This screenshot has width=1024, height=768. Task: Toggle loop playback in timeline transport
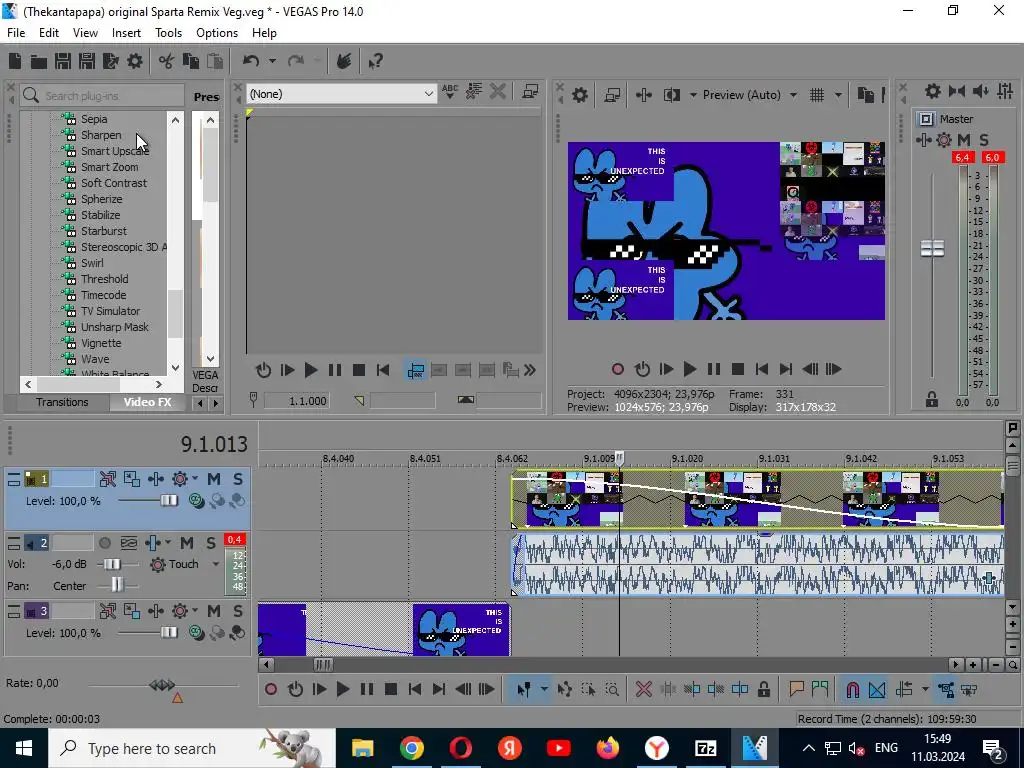click(295, 689)
